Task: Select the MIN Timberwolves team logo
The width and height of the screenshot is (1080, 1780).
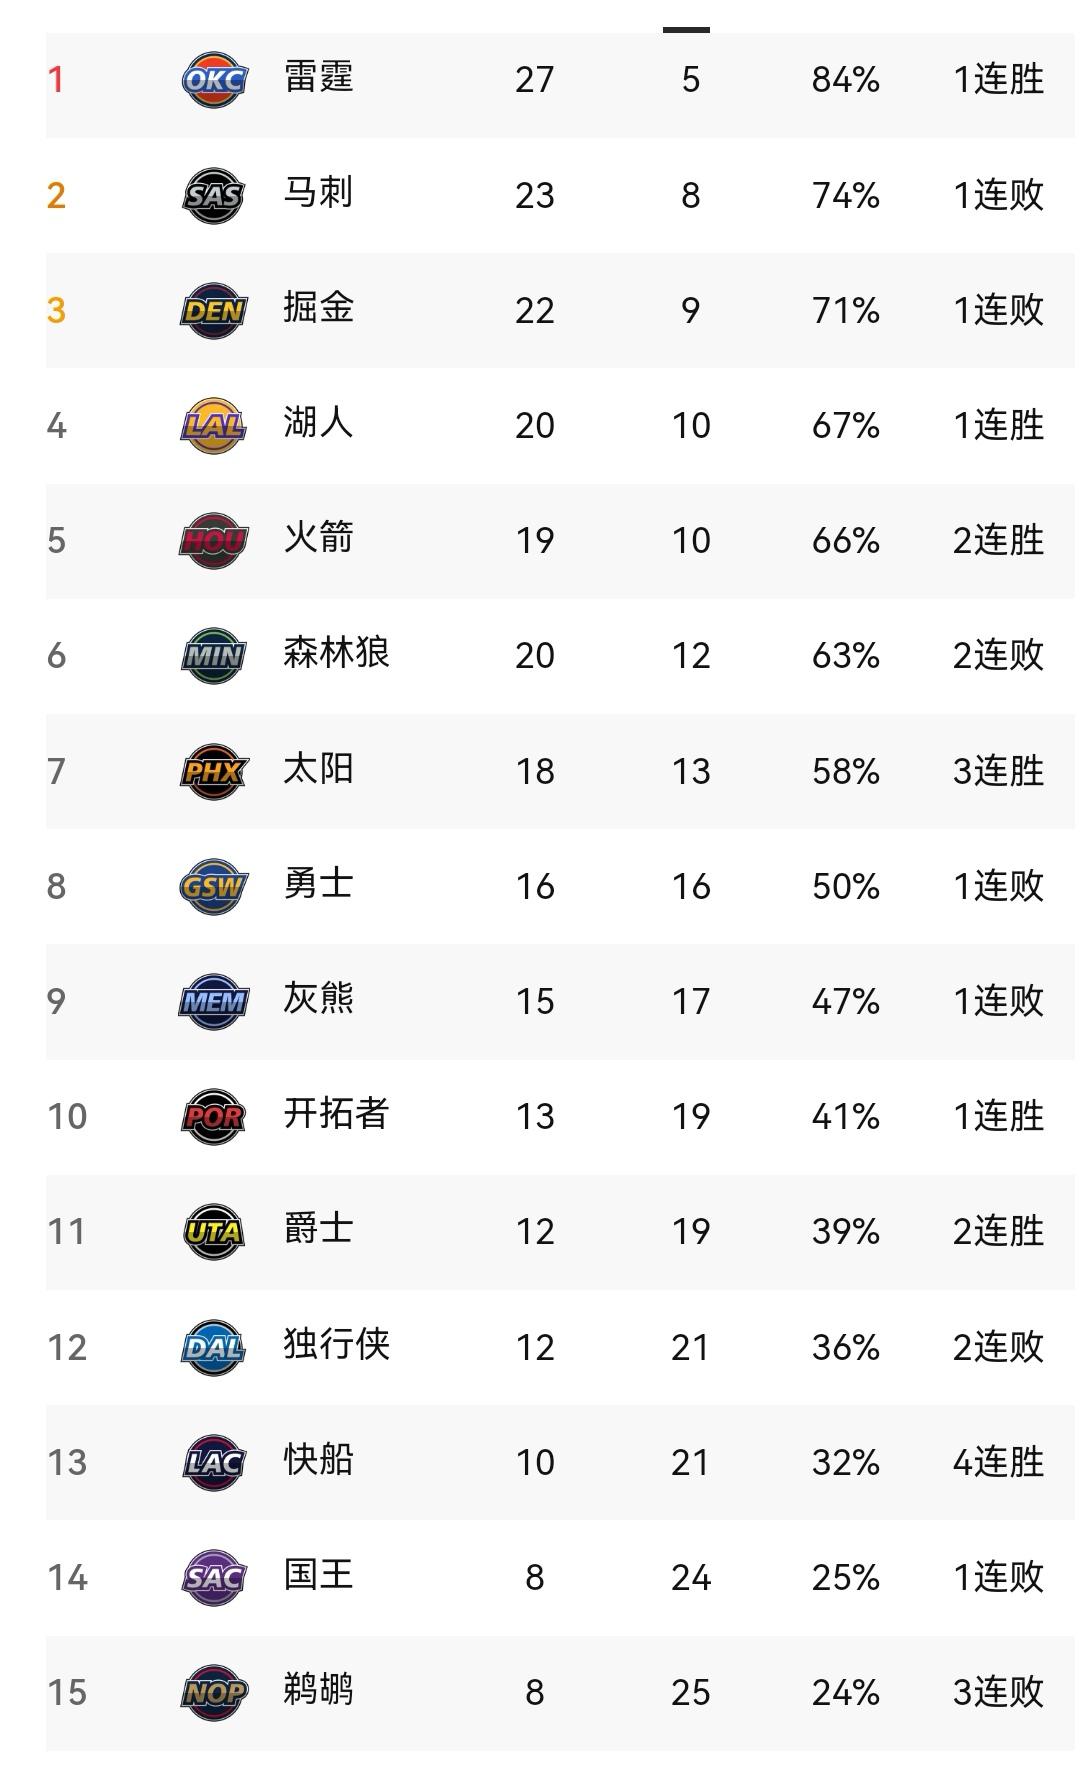Action: [x=214, y=655]
